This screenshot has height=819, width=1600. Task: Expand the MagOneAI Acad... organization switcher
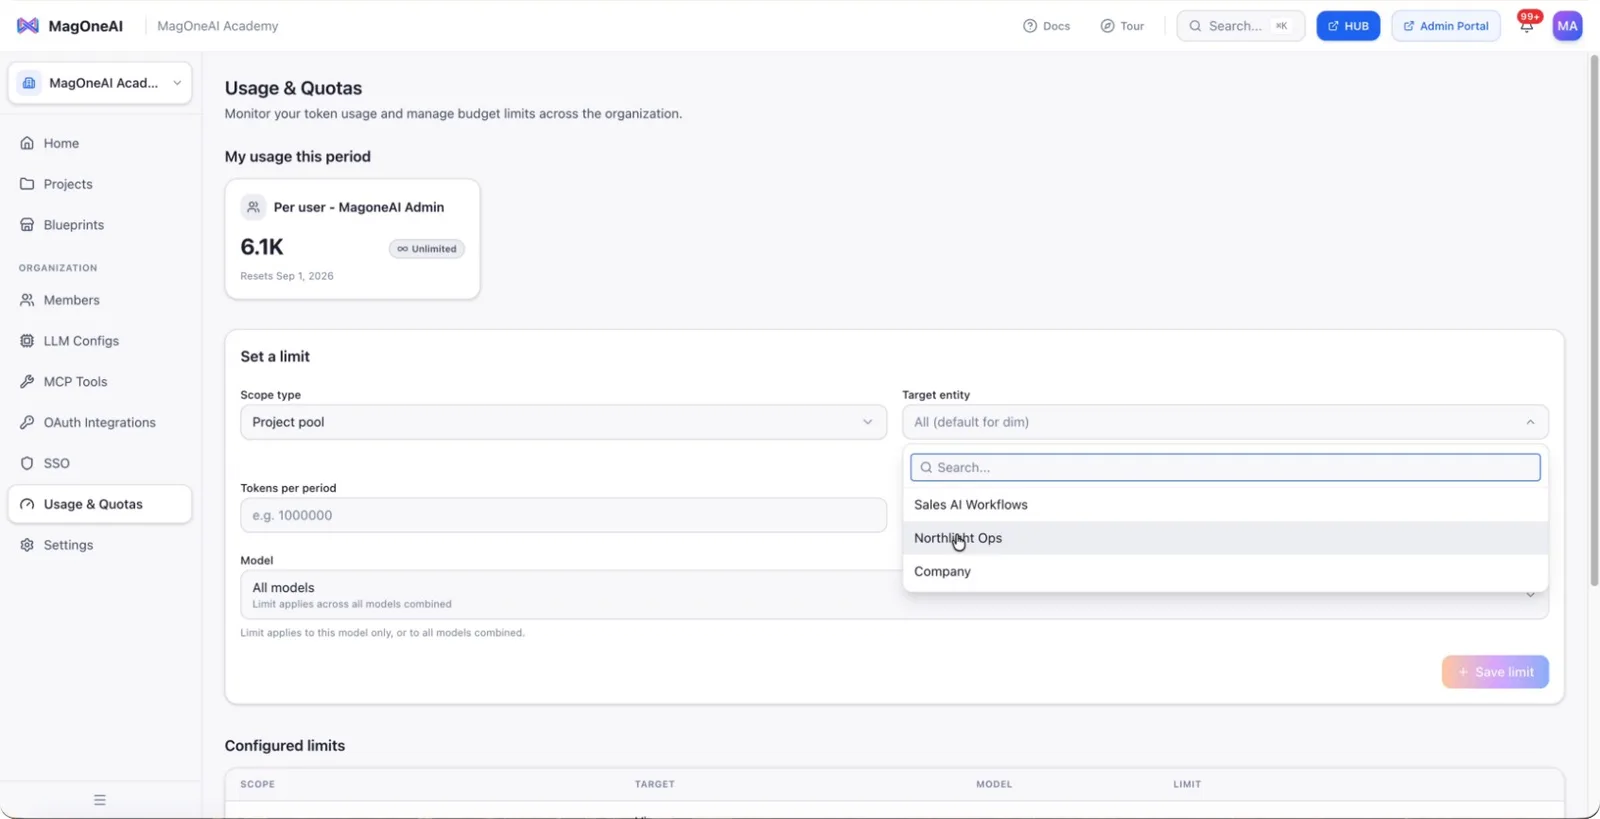(x=100, y=83)
